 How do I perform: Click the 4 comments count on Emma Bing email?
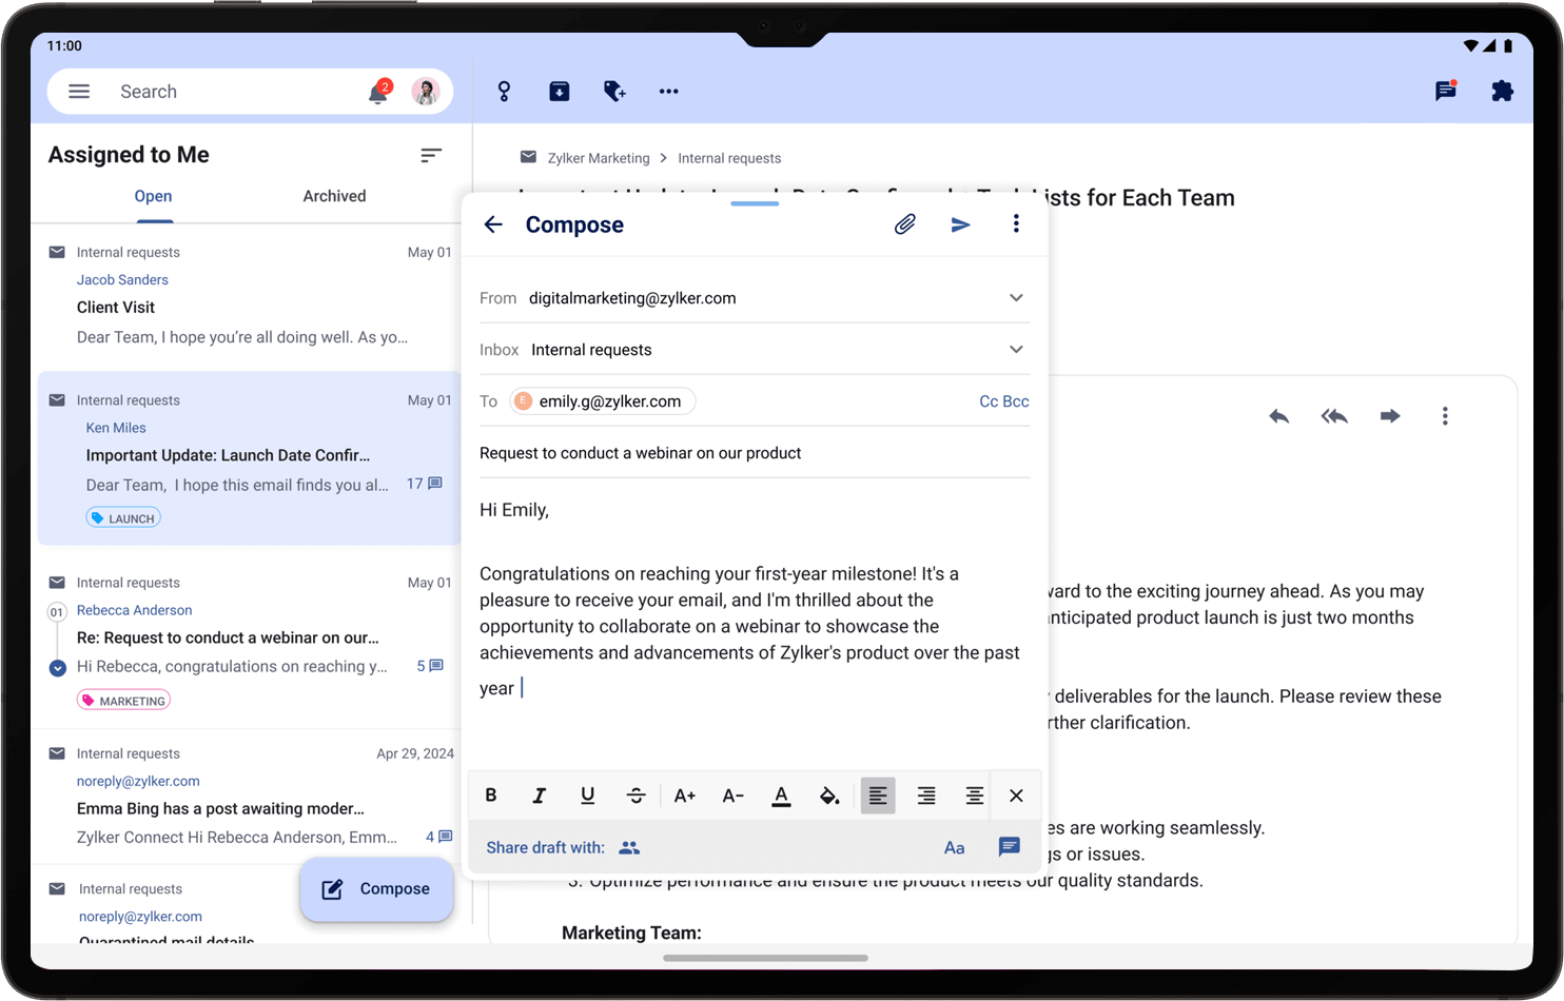(x=439, y=837)
